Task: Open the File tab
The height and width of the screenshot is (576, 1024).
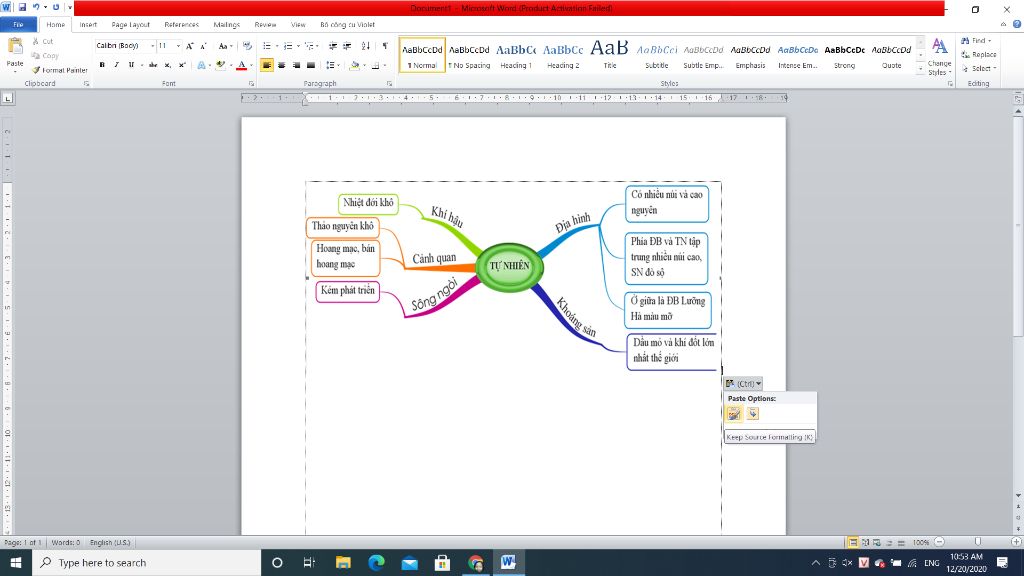Action: (18, 25)
